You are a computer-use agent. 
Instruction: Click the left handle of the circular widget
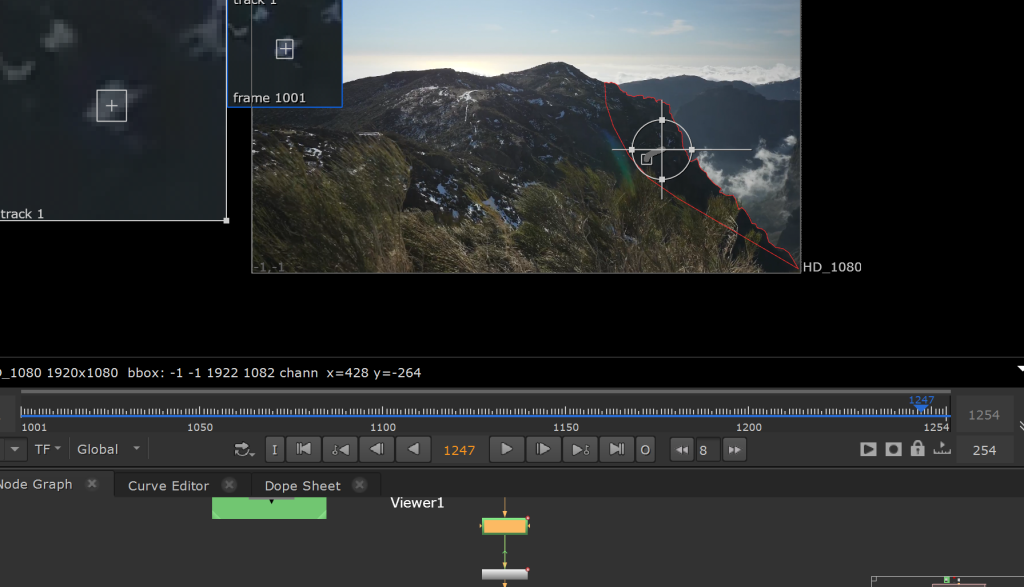632,150
